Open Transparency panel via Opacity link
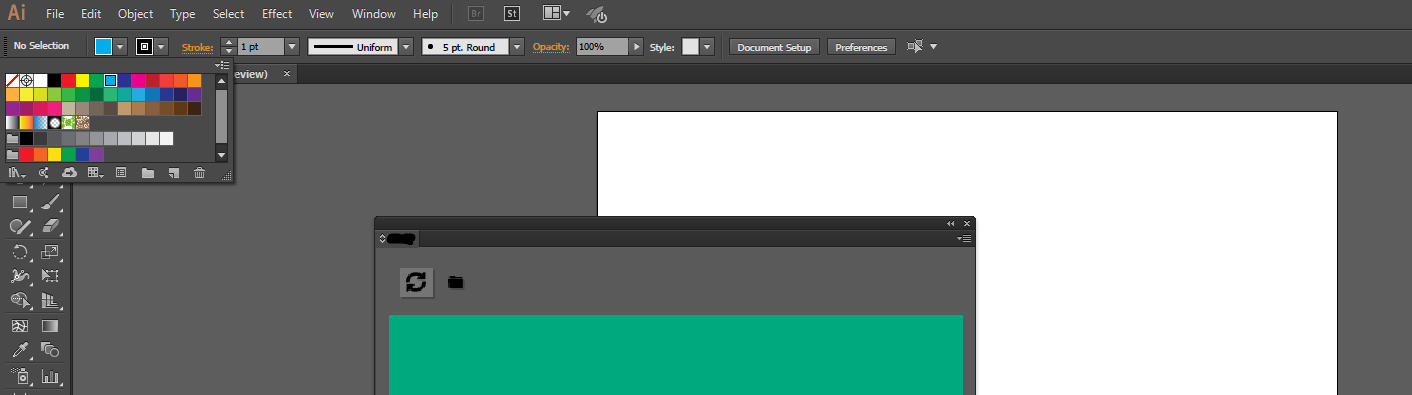The image size is (1412, 395). tap(550, 47)
